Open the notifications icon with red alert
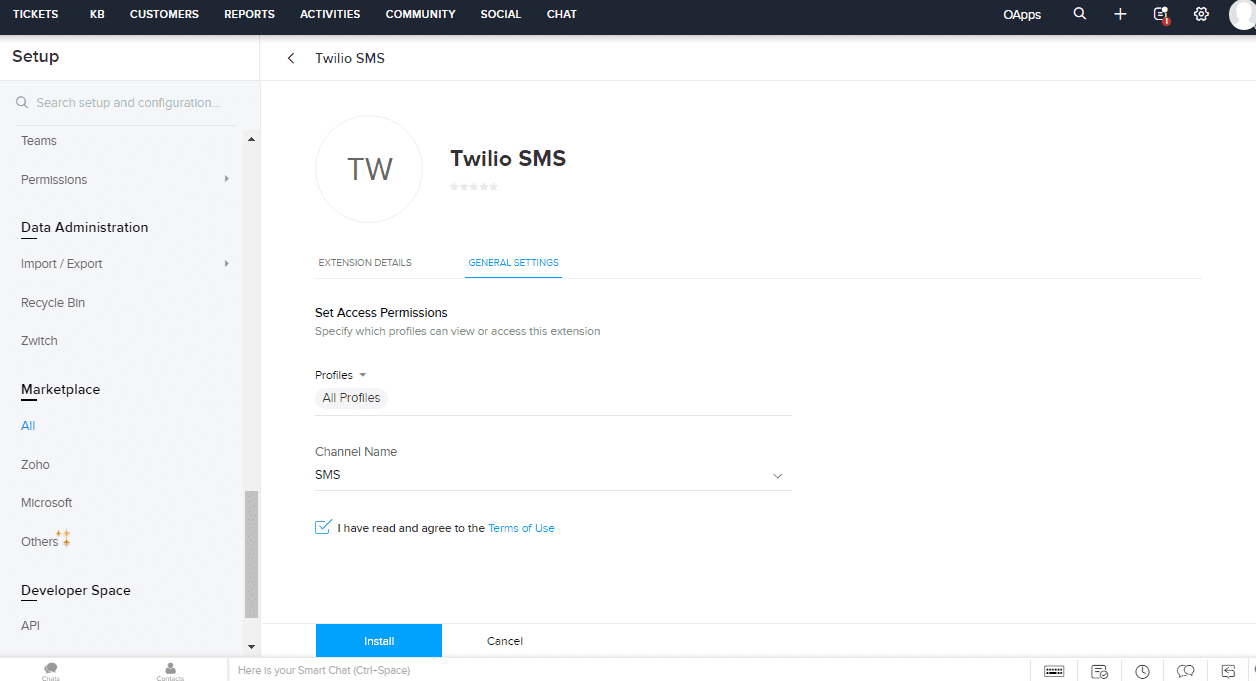Screen dimensions: 1256x681 [x=1161, y=15]
